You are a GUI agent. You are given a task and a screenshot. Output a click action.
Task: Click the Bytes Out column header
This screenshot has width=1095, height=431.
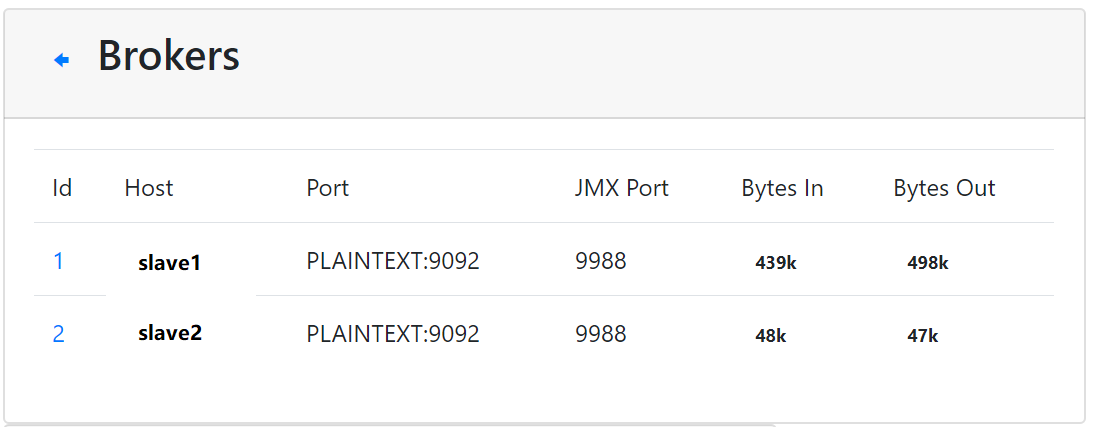944,188
